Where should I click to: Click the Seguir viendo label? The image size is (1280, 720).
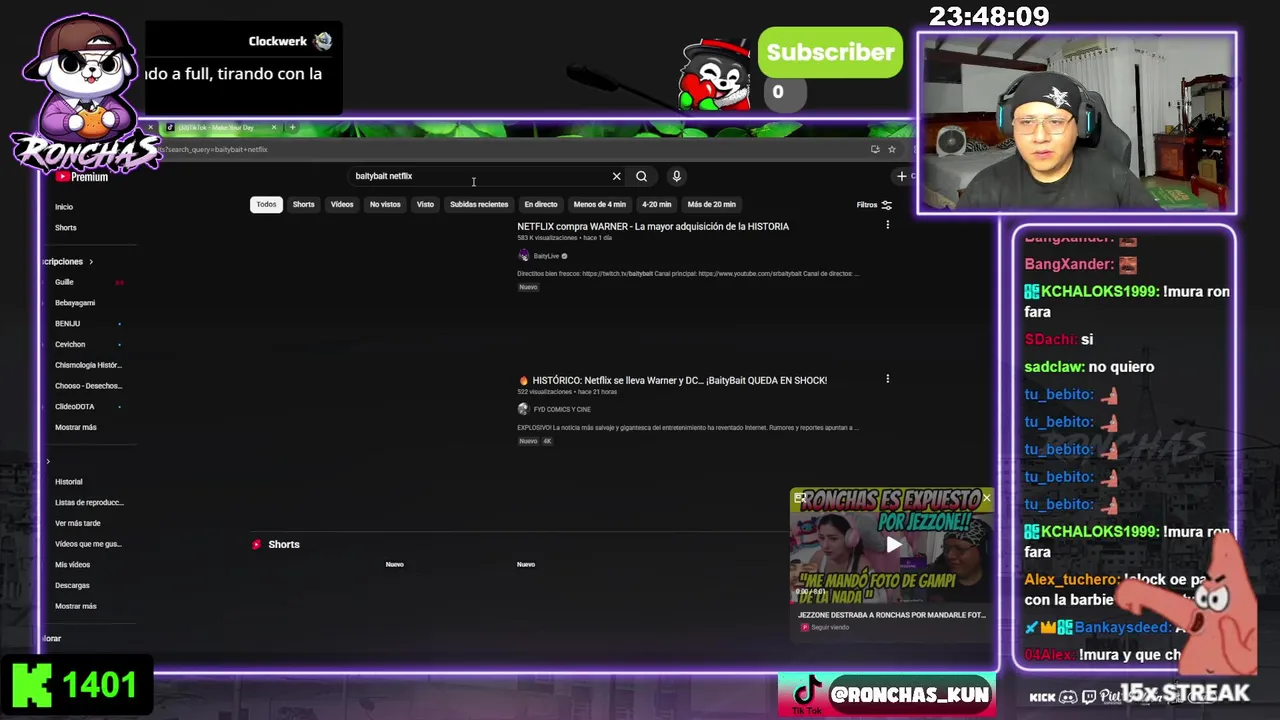click(x=829, y=627)
